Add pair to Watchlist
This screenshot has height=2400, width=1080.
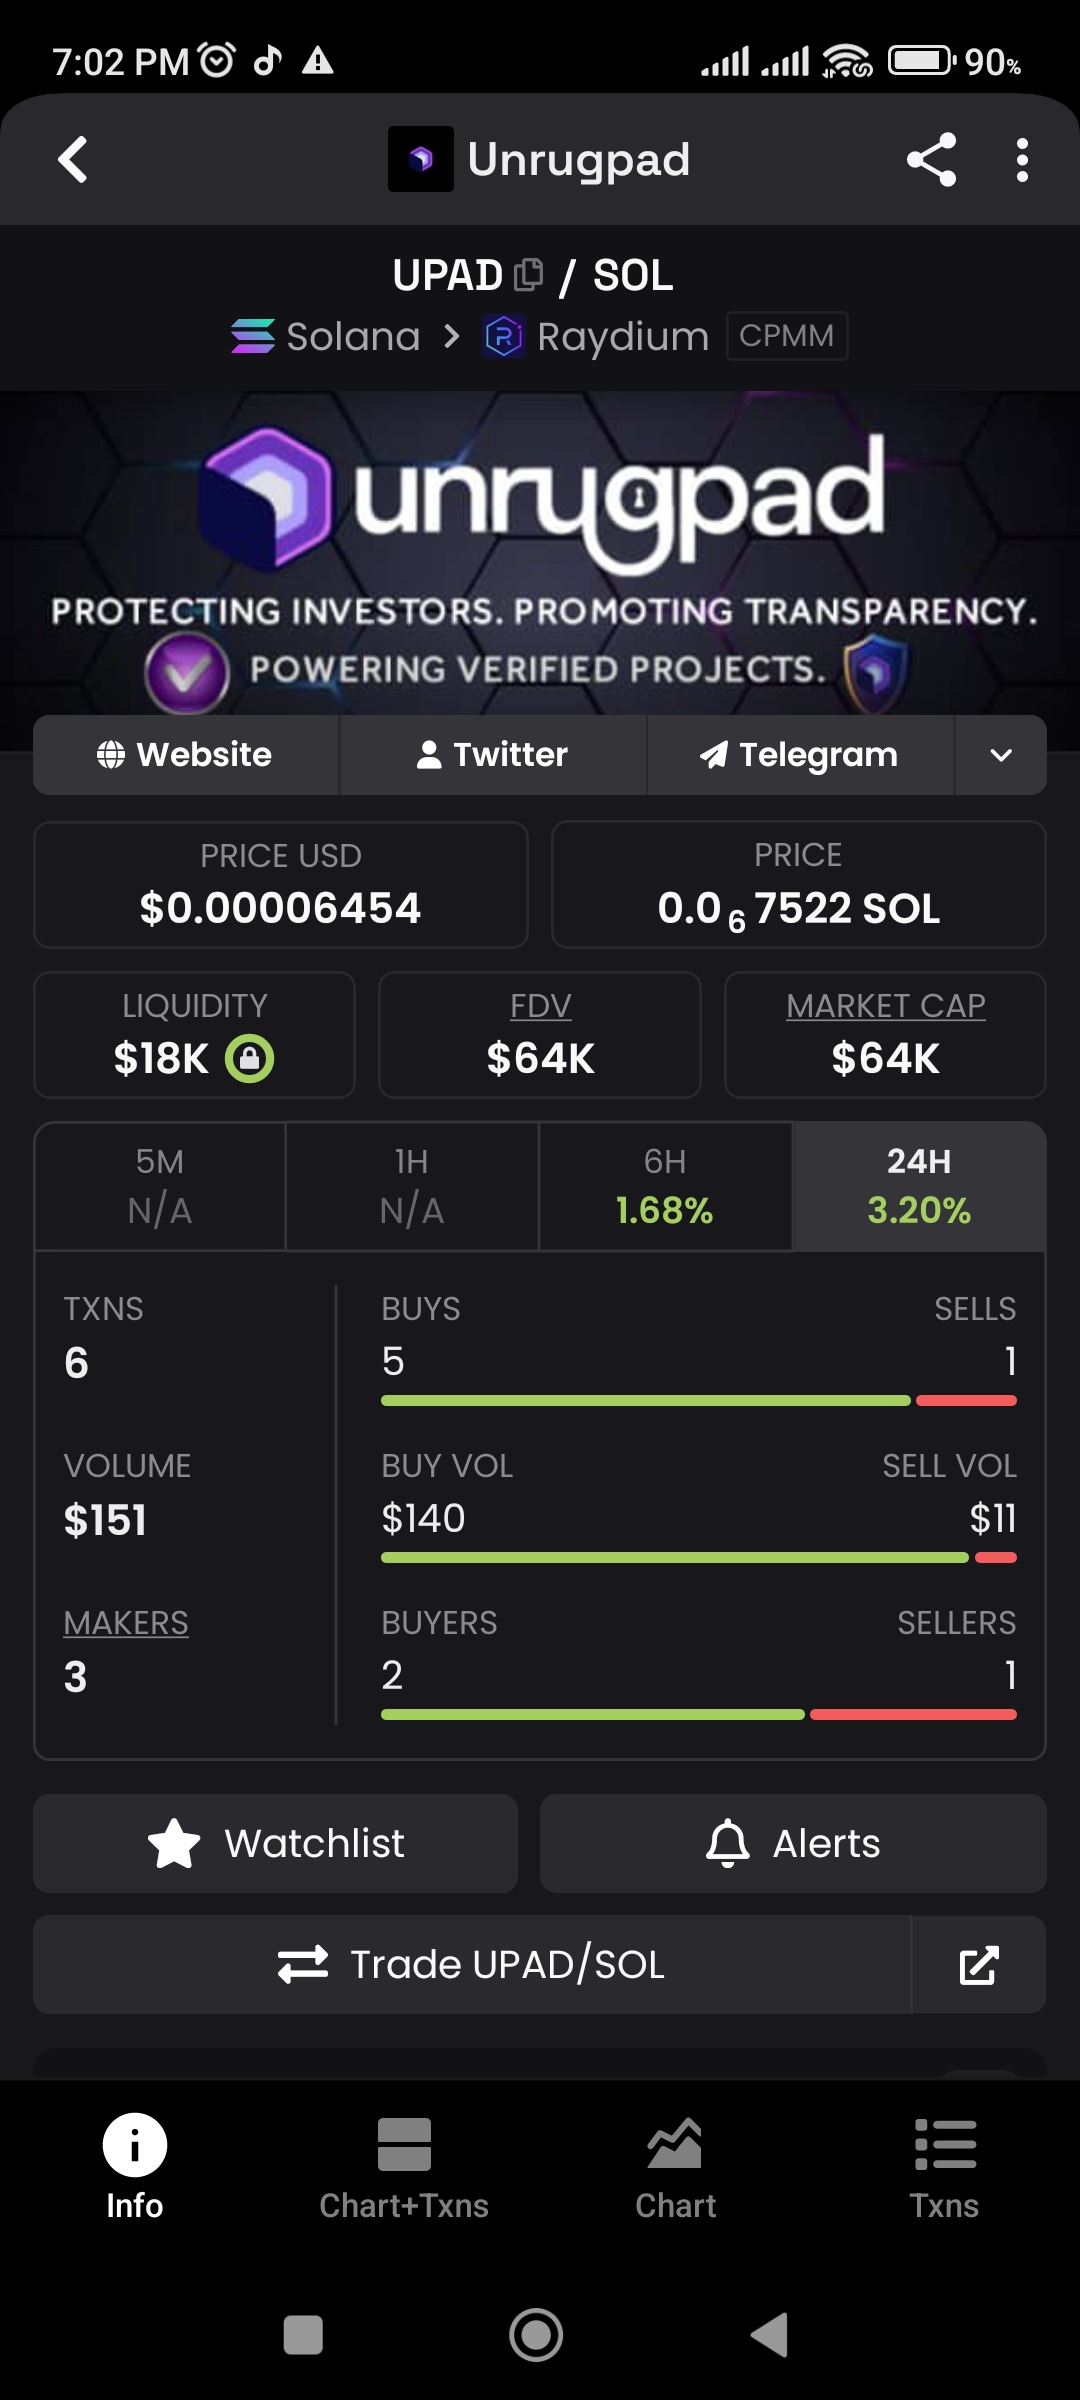pos(275,1843)
